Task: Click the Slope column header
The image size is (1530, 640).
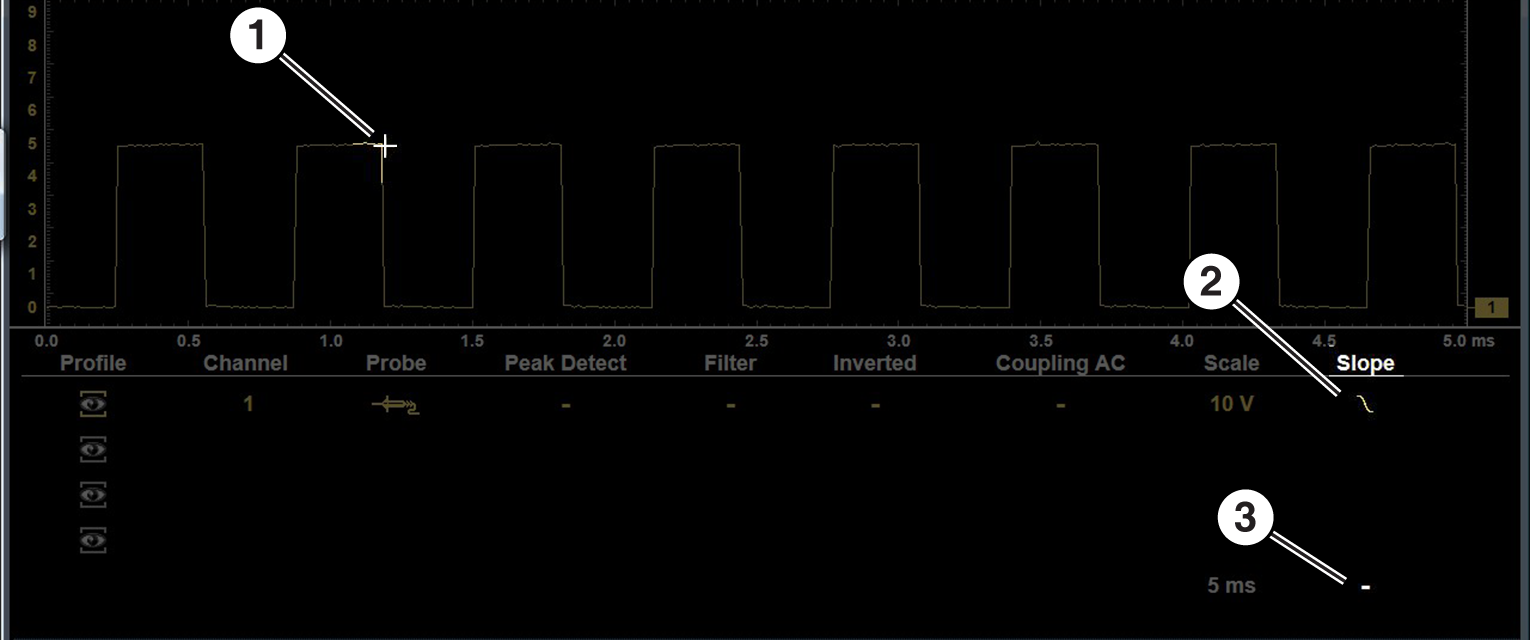Action: [1365, 364]
